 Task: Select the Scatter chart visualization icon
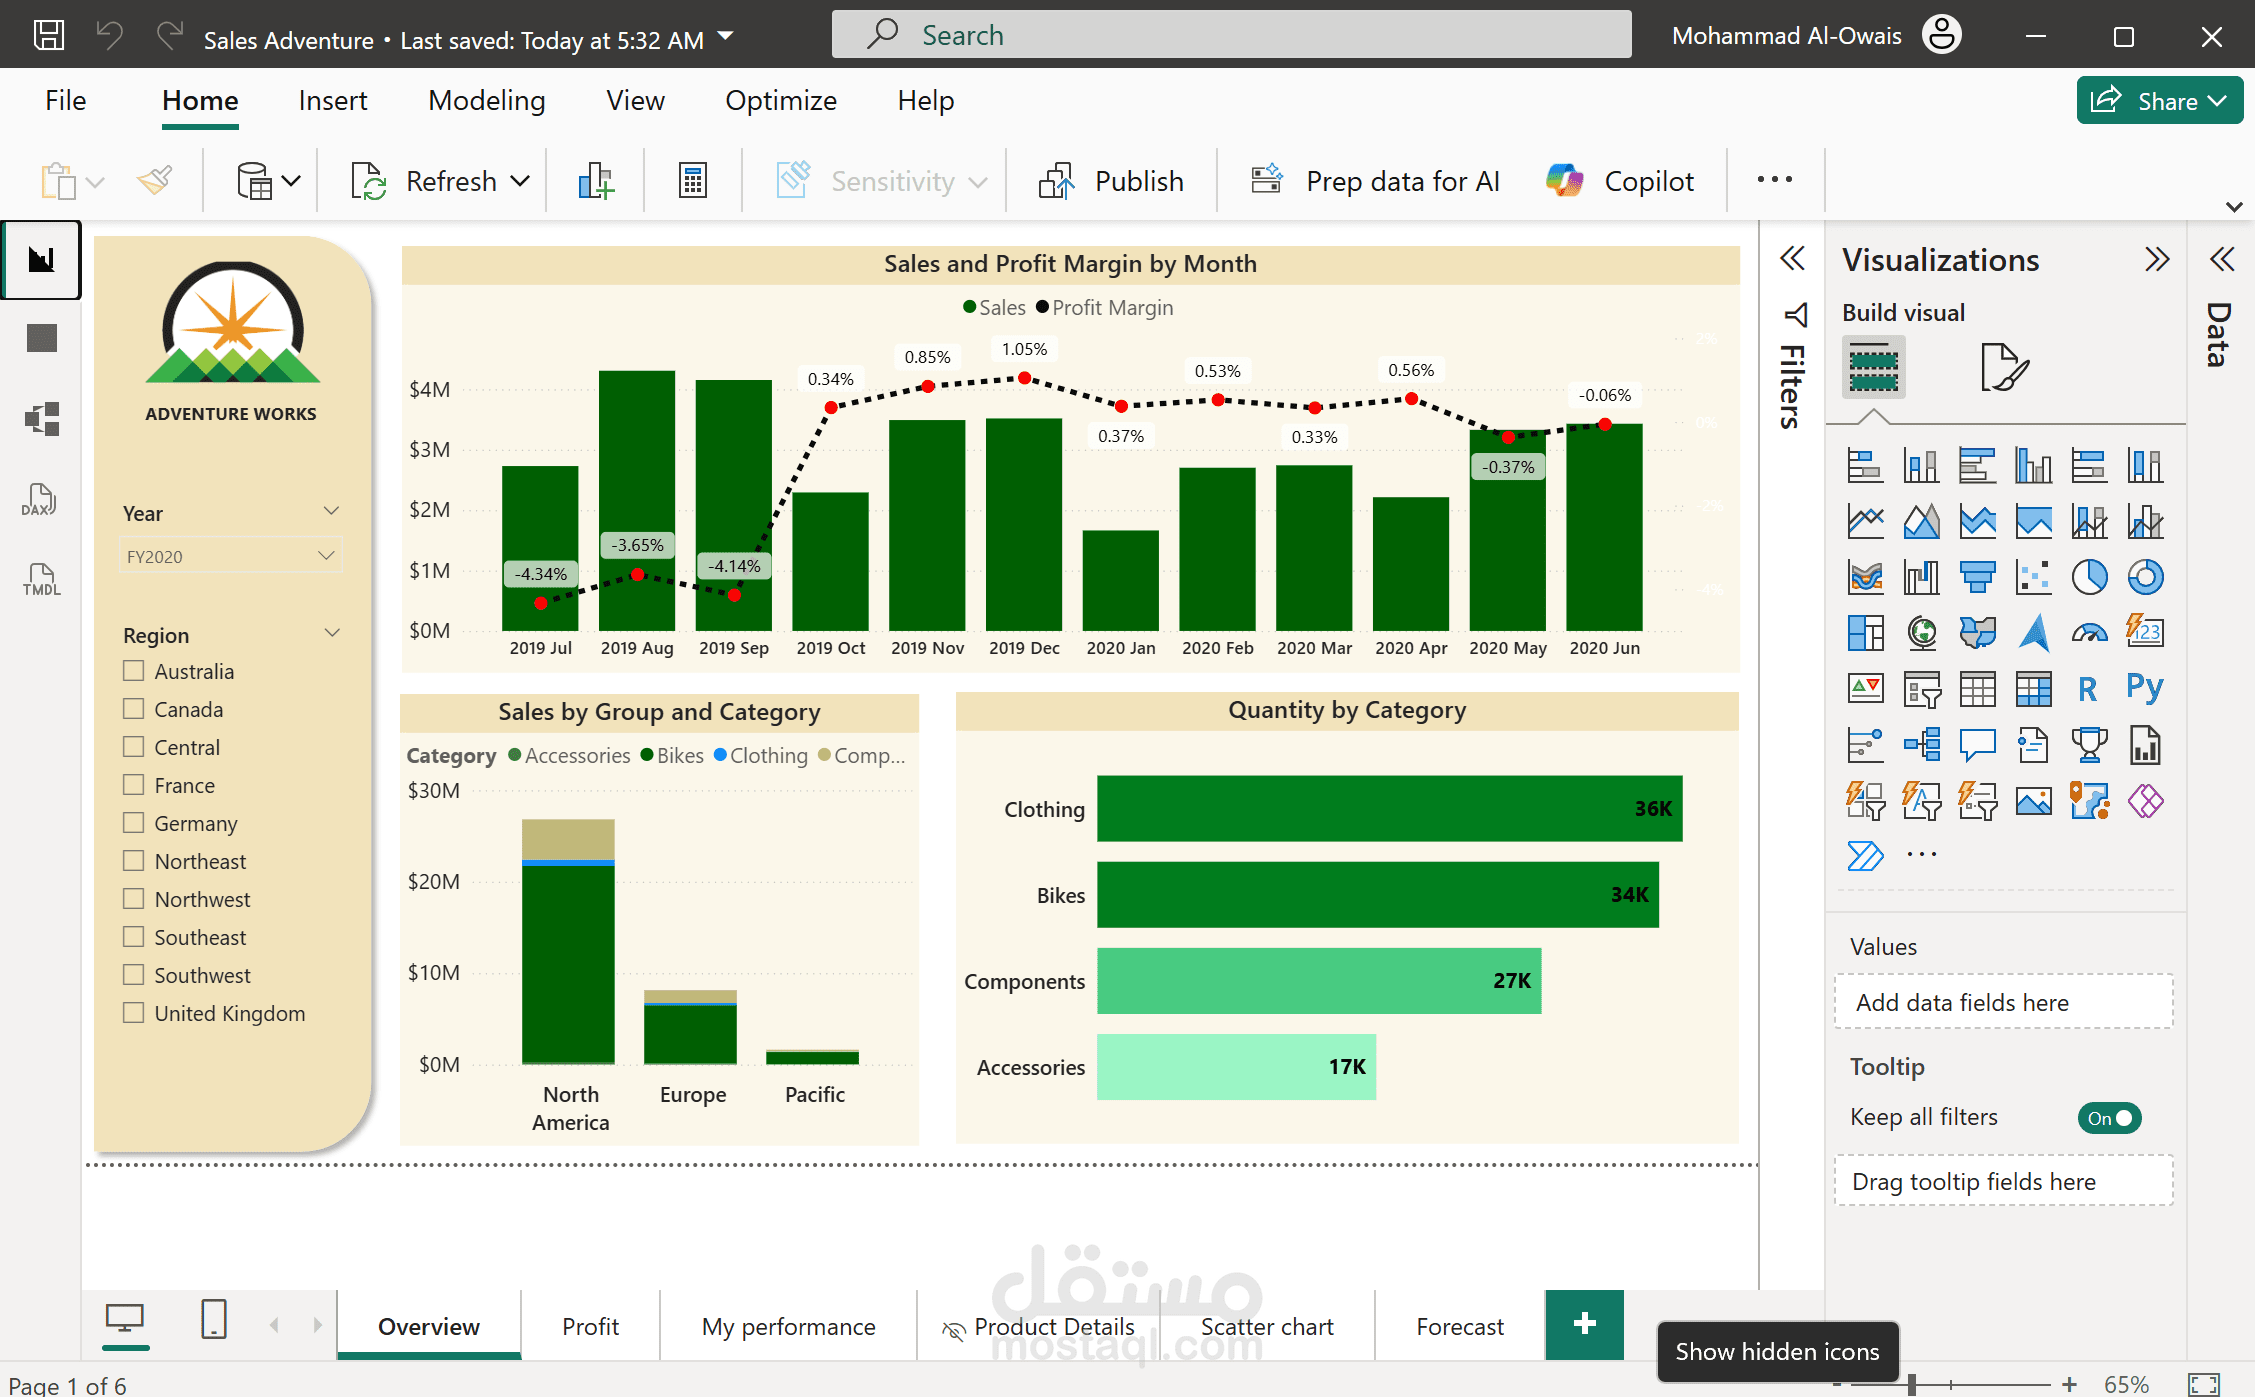tap(2034, 577)
